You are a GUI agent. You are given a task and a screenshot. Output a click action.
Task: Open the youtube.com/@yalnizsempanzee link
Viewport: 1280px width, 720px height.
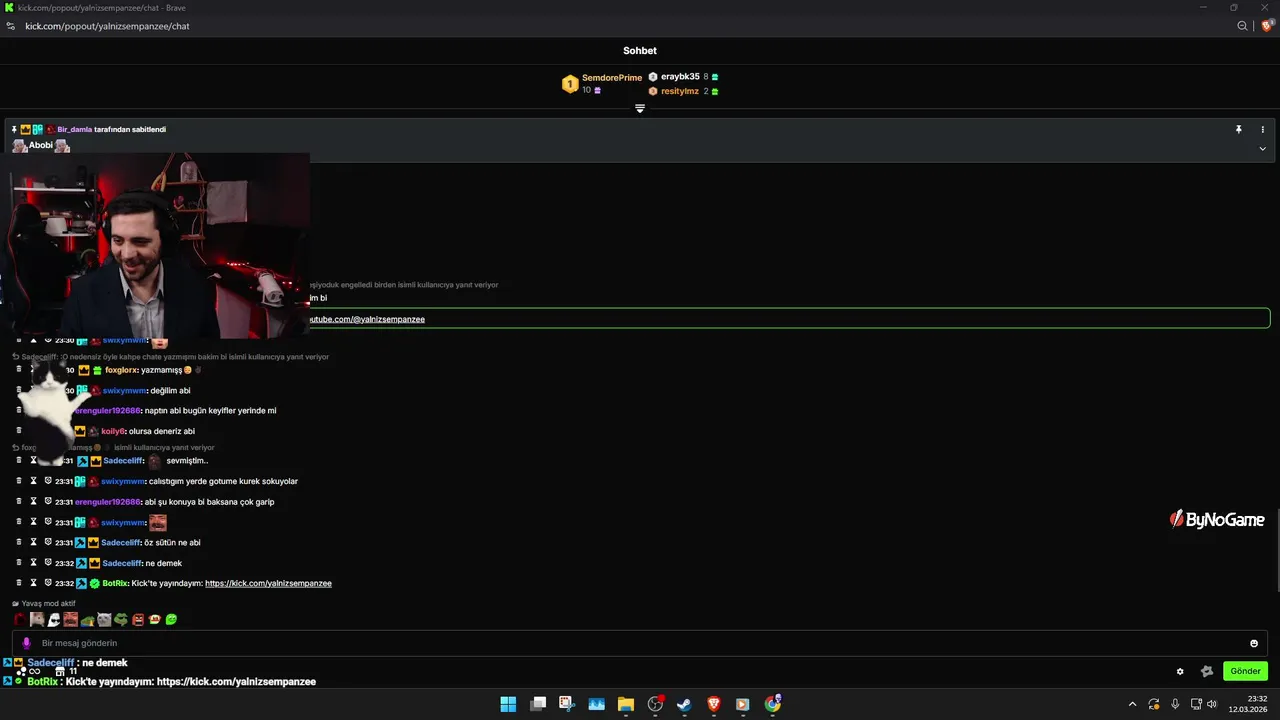point(367,319)
